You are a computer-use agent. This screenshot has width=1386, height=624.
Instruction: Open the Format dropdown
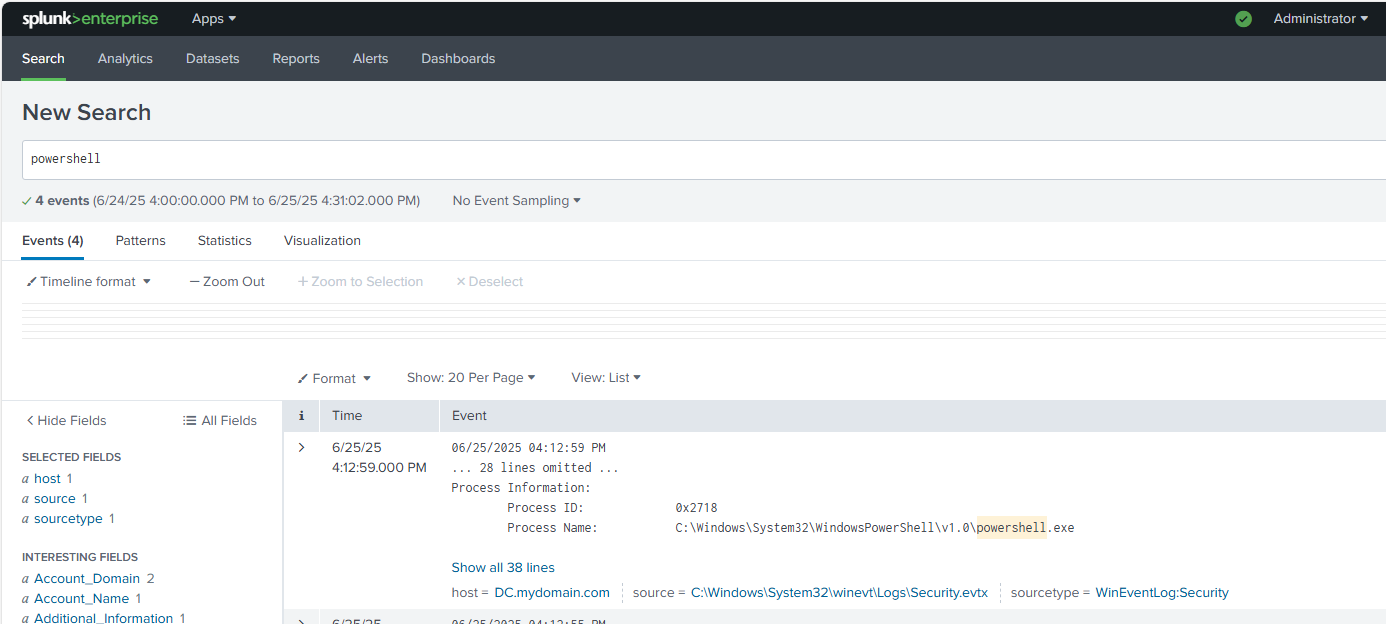pyautogui.click(x=334, y=378)
